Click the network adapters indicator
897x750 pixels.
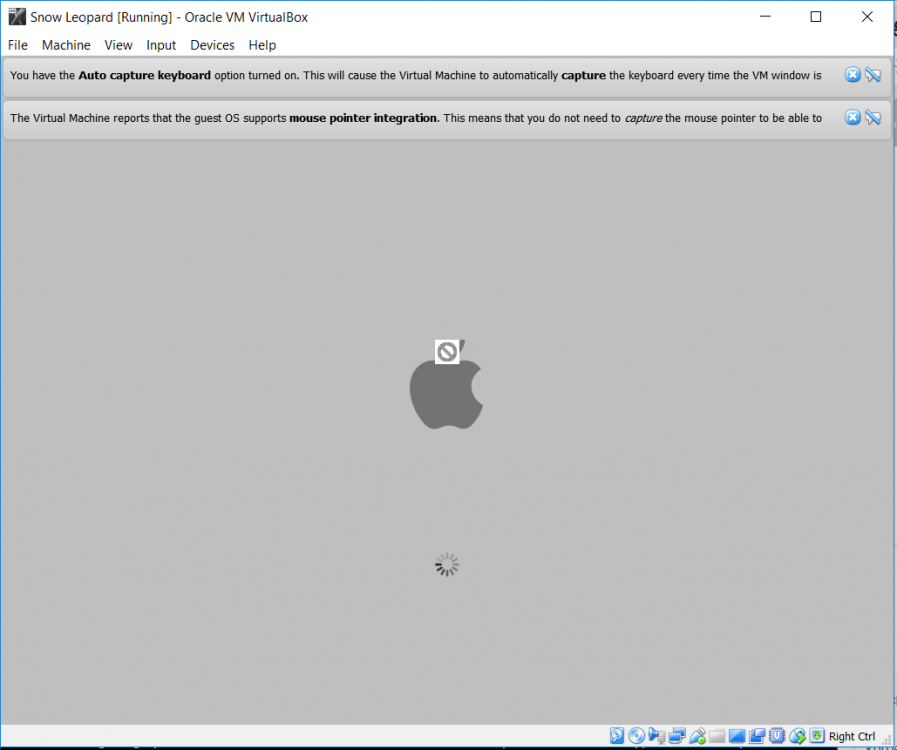coord(677,736)
